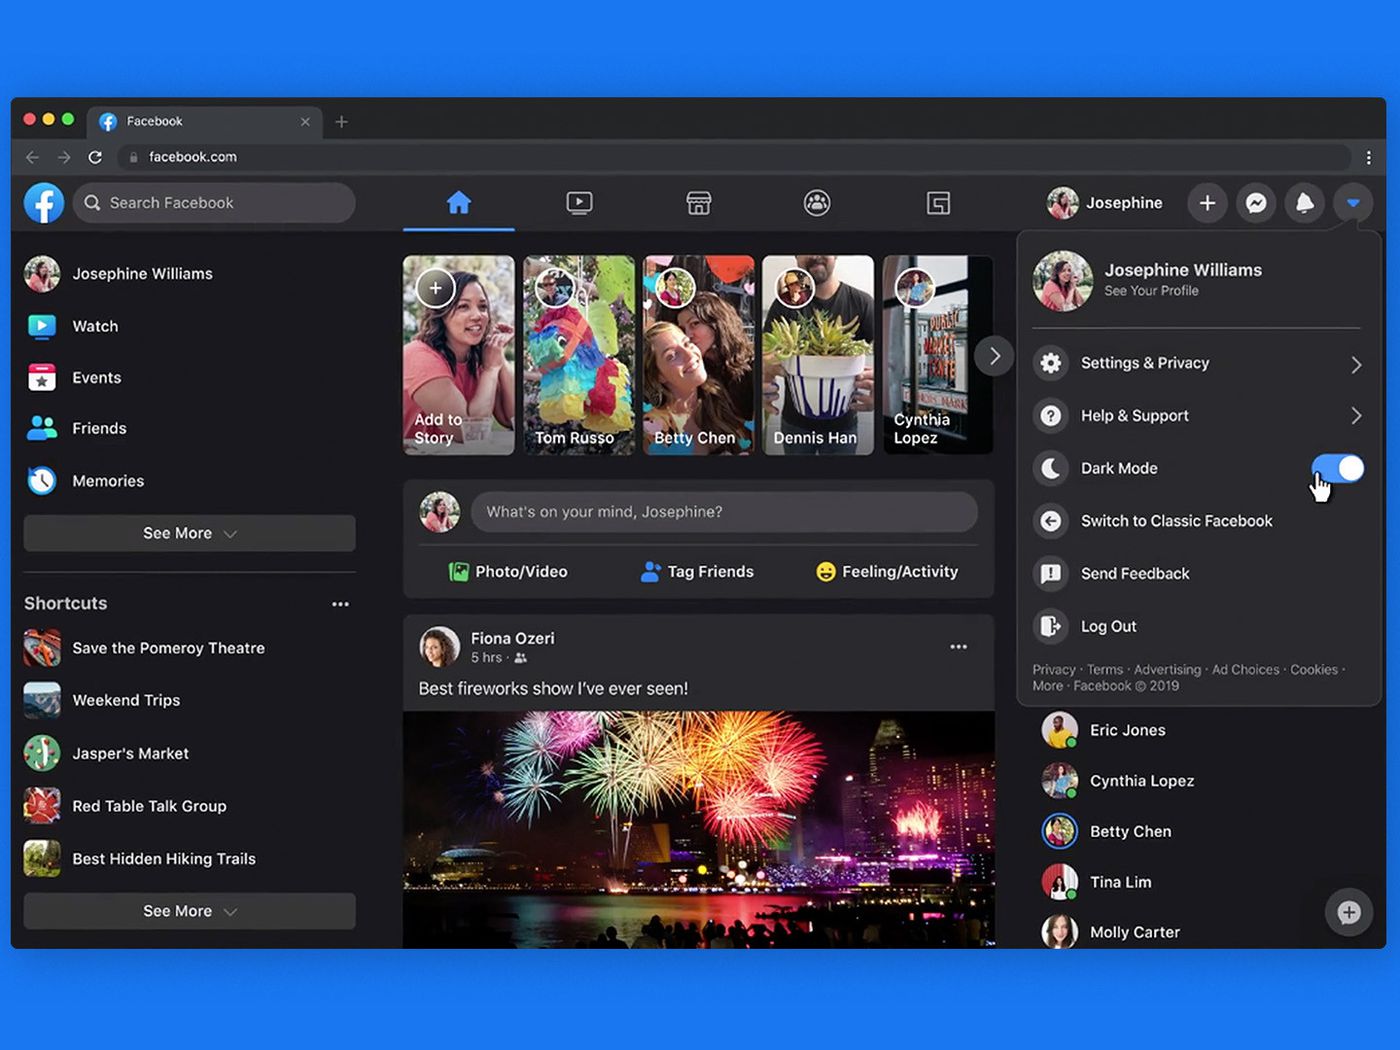Open Messenger from the header
The image size is (1400, 1050).
pos(1256,203)
